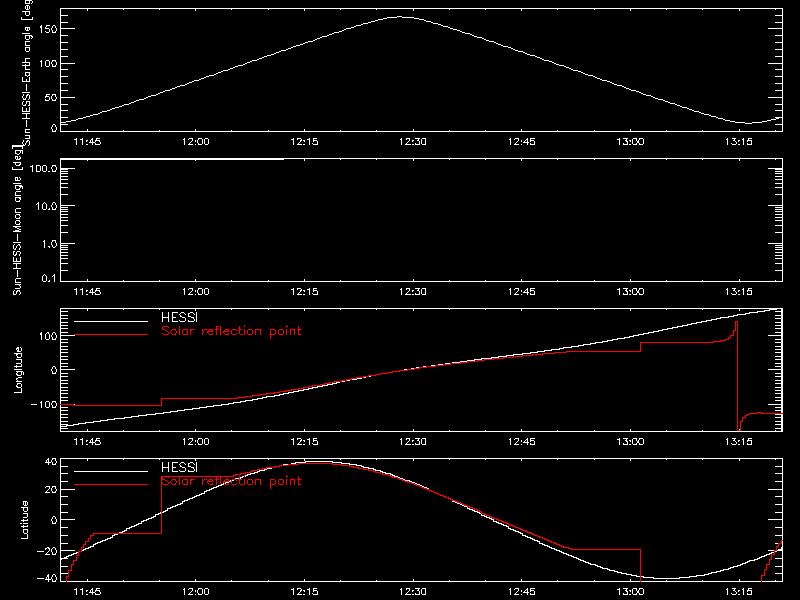Click the -40 tick label on Latitude plot
The height and width of the screenshot is (600, 800).
click(x=46, y=578)
